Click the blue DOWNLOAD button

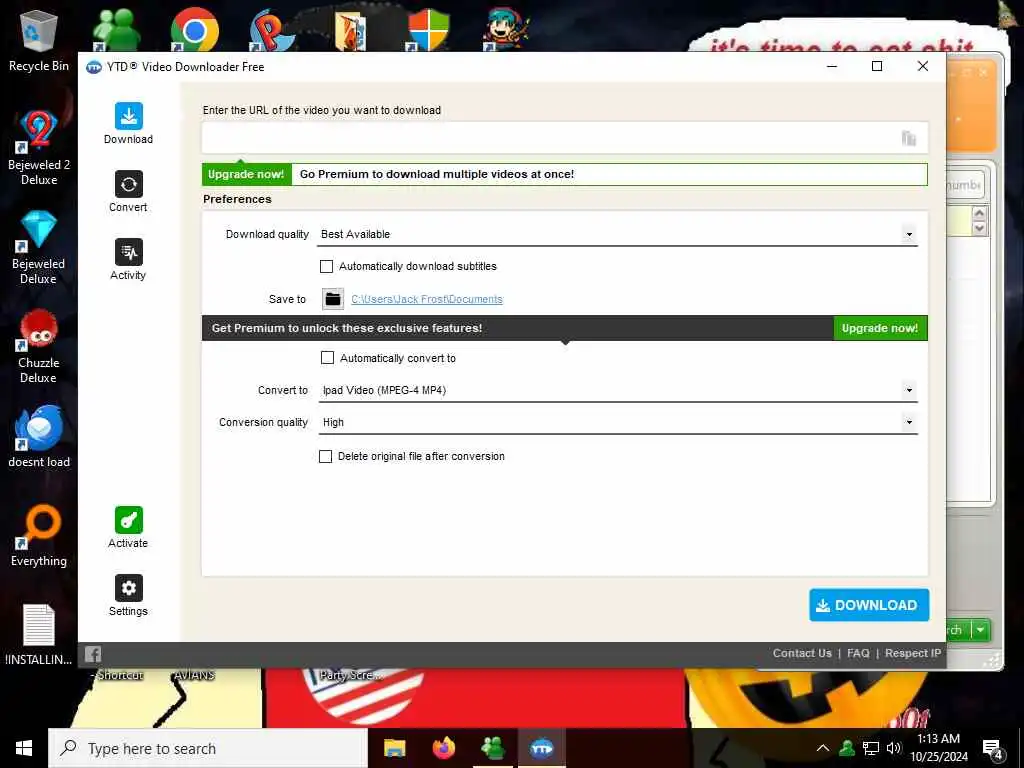[869, 605]
